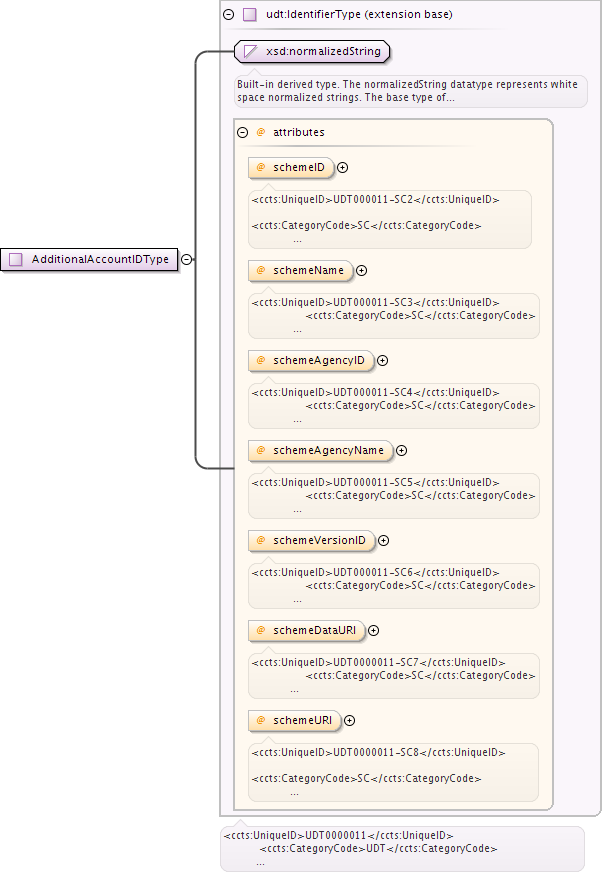
Task: Click the xsd:normalizedString simple type icon
Action: click(250, 51)
